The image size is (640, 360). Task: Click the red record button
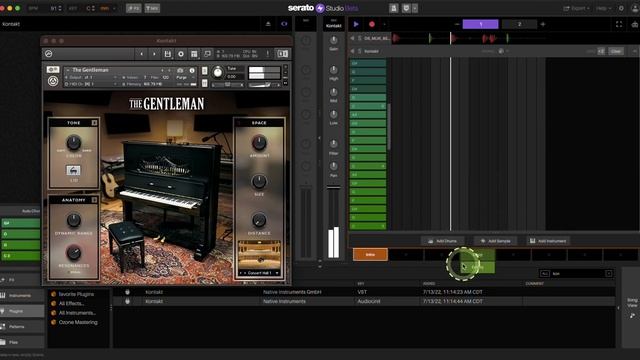click(x=372, y=24)
